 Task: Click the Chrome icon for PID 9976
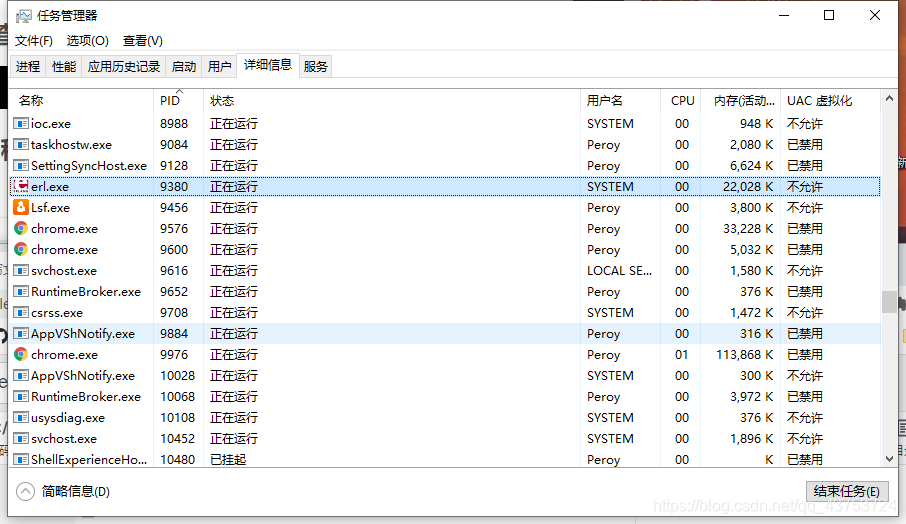point(21,355)
